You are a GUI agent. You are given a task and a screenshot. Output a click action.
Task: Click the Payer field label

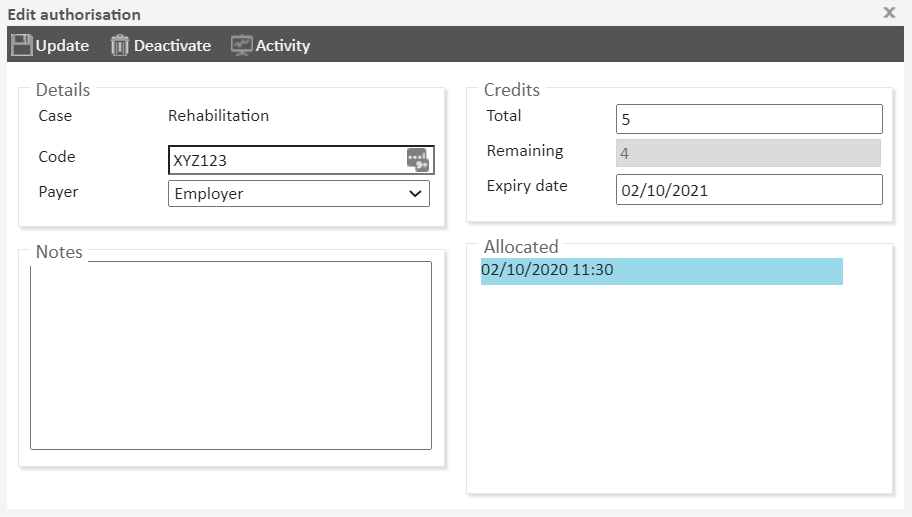[58, 192]
